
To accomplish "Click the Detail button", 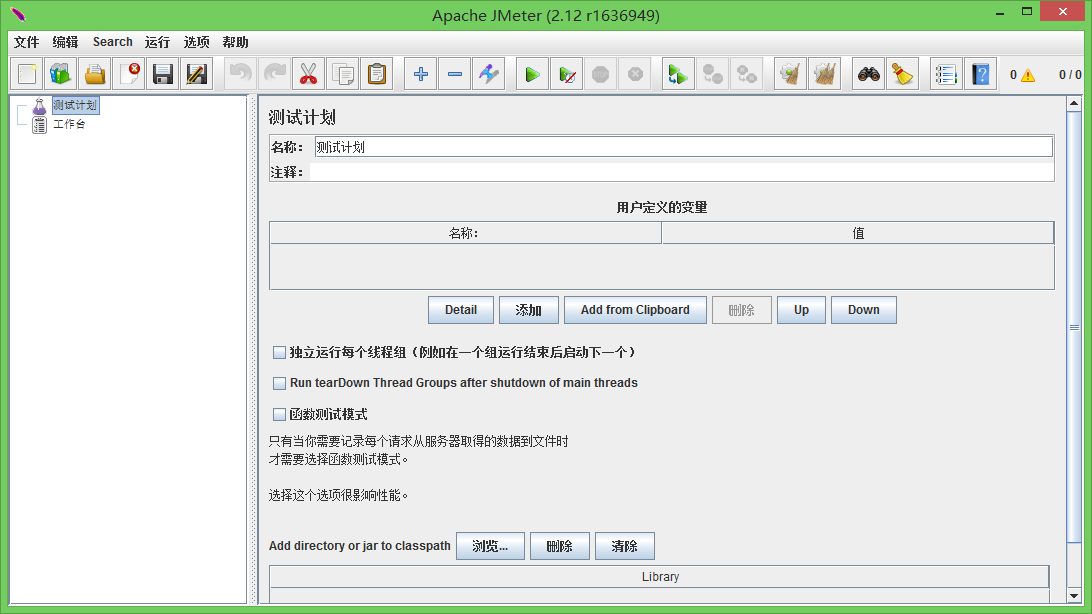I will [461, 310].
